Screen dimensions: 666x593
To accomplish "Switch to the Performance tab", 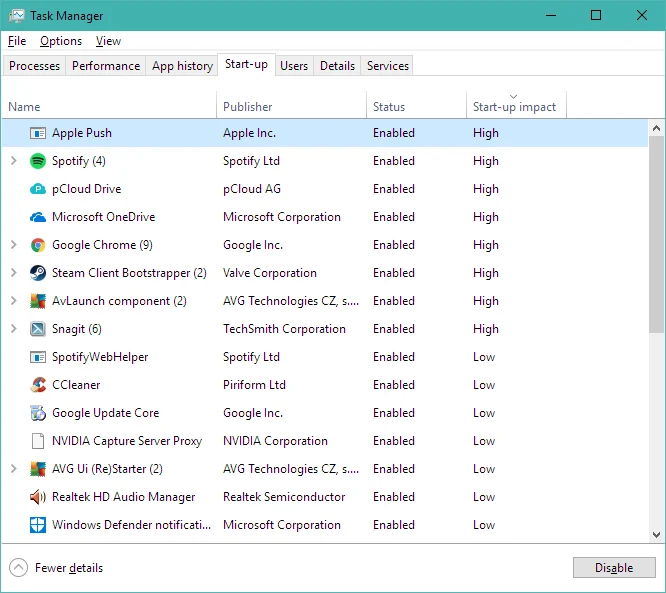I will point(106,66).
